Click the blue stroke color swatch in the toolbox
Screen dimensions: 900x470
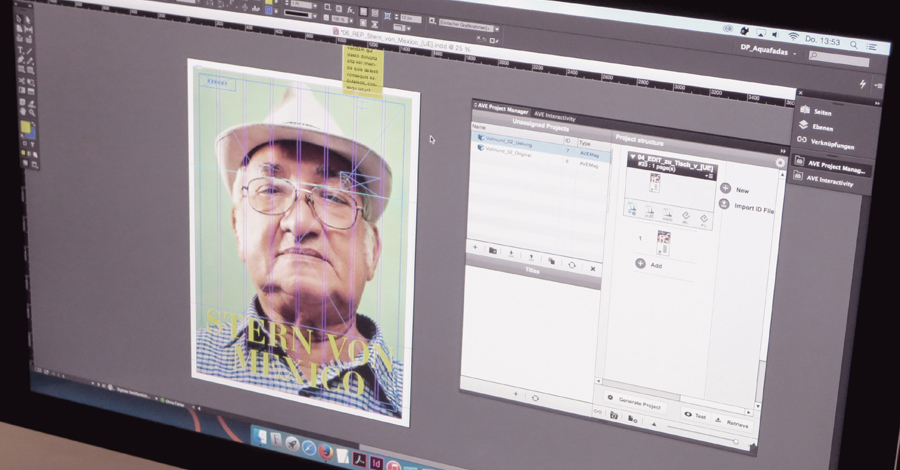tap(32, 134)
